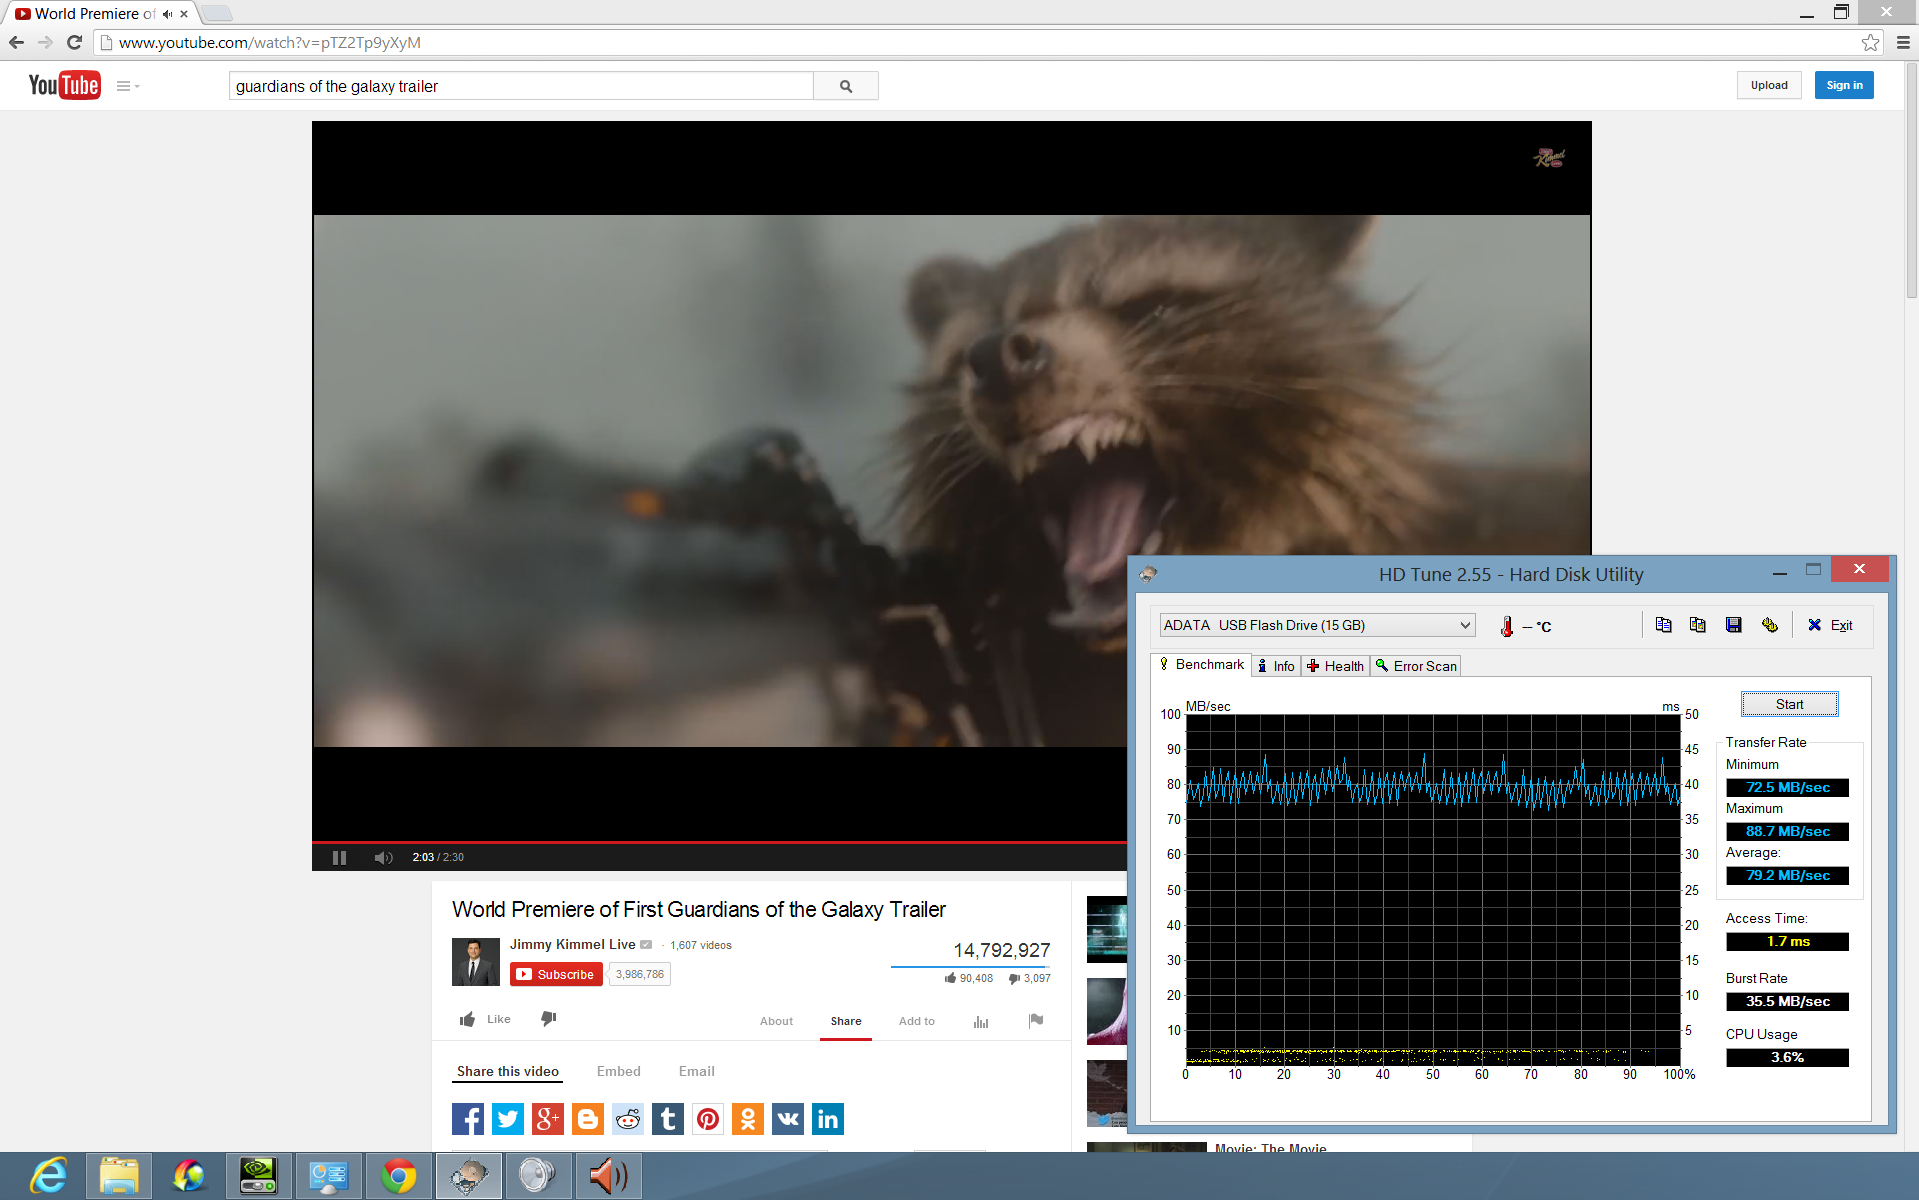
Task: Subscribe to Jimmy Kimmel Live
Action: (556, 974)
